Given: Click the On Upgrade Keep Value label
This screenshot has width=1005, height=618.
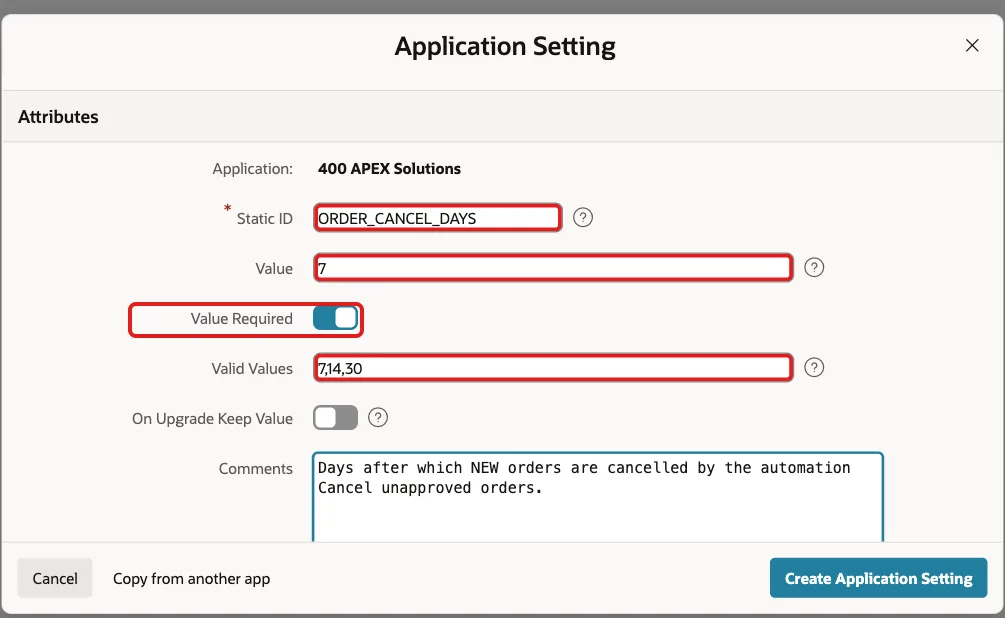Looking at the screenshot, I should [x=212, y=419].
